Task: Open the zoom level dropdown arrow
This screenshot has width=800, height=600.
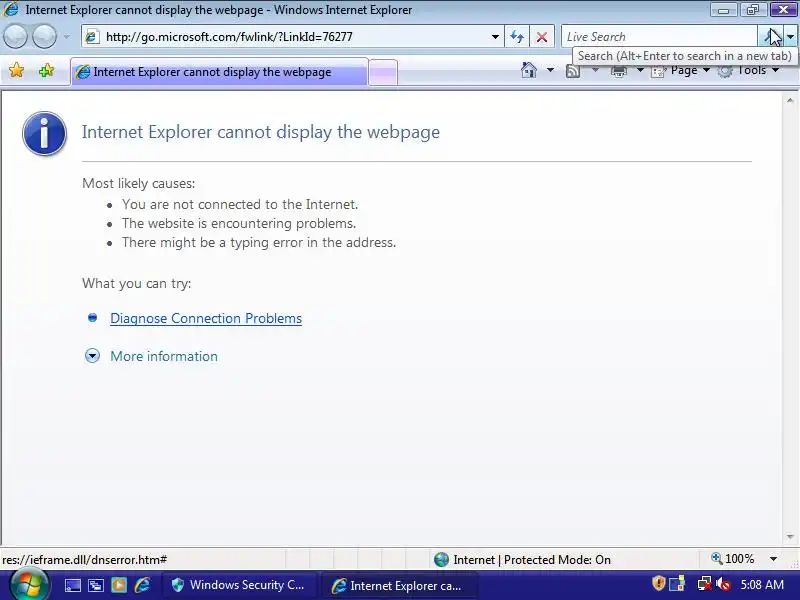Action: click(773, 559)
